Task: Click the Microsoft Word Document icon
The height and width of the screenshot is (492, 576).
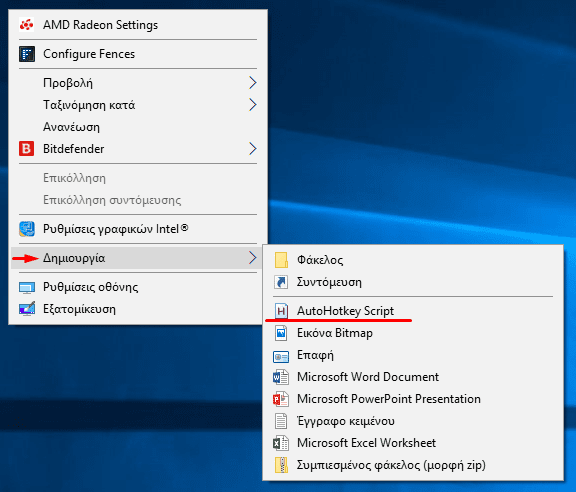Action: (x=281, y=377)
